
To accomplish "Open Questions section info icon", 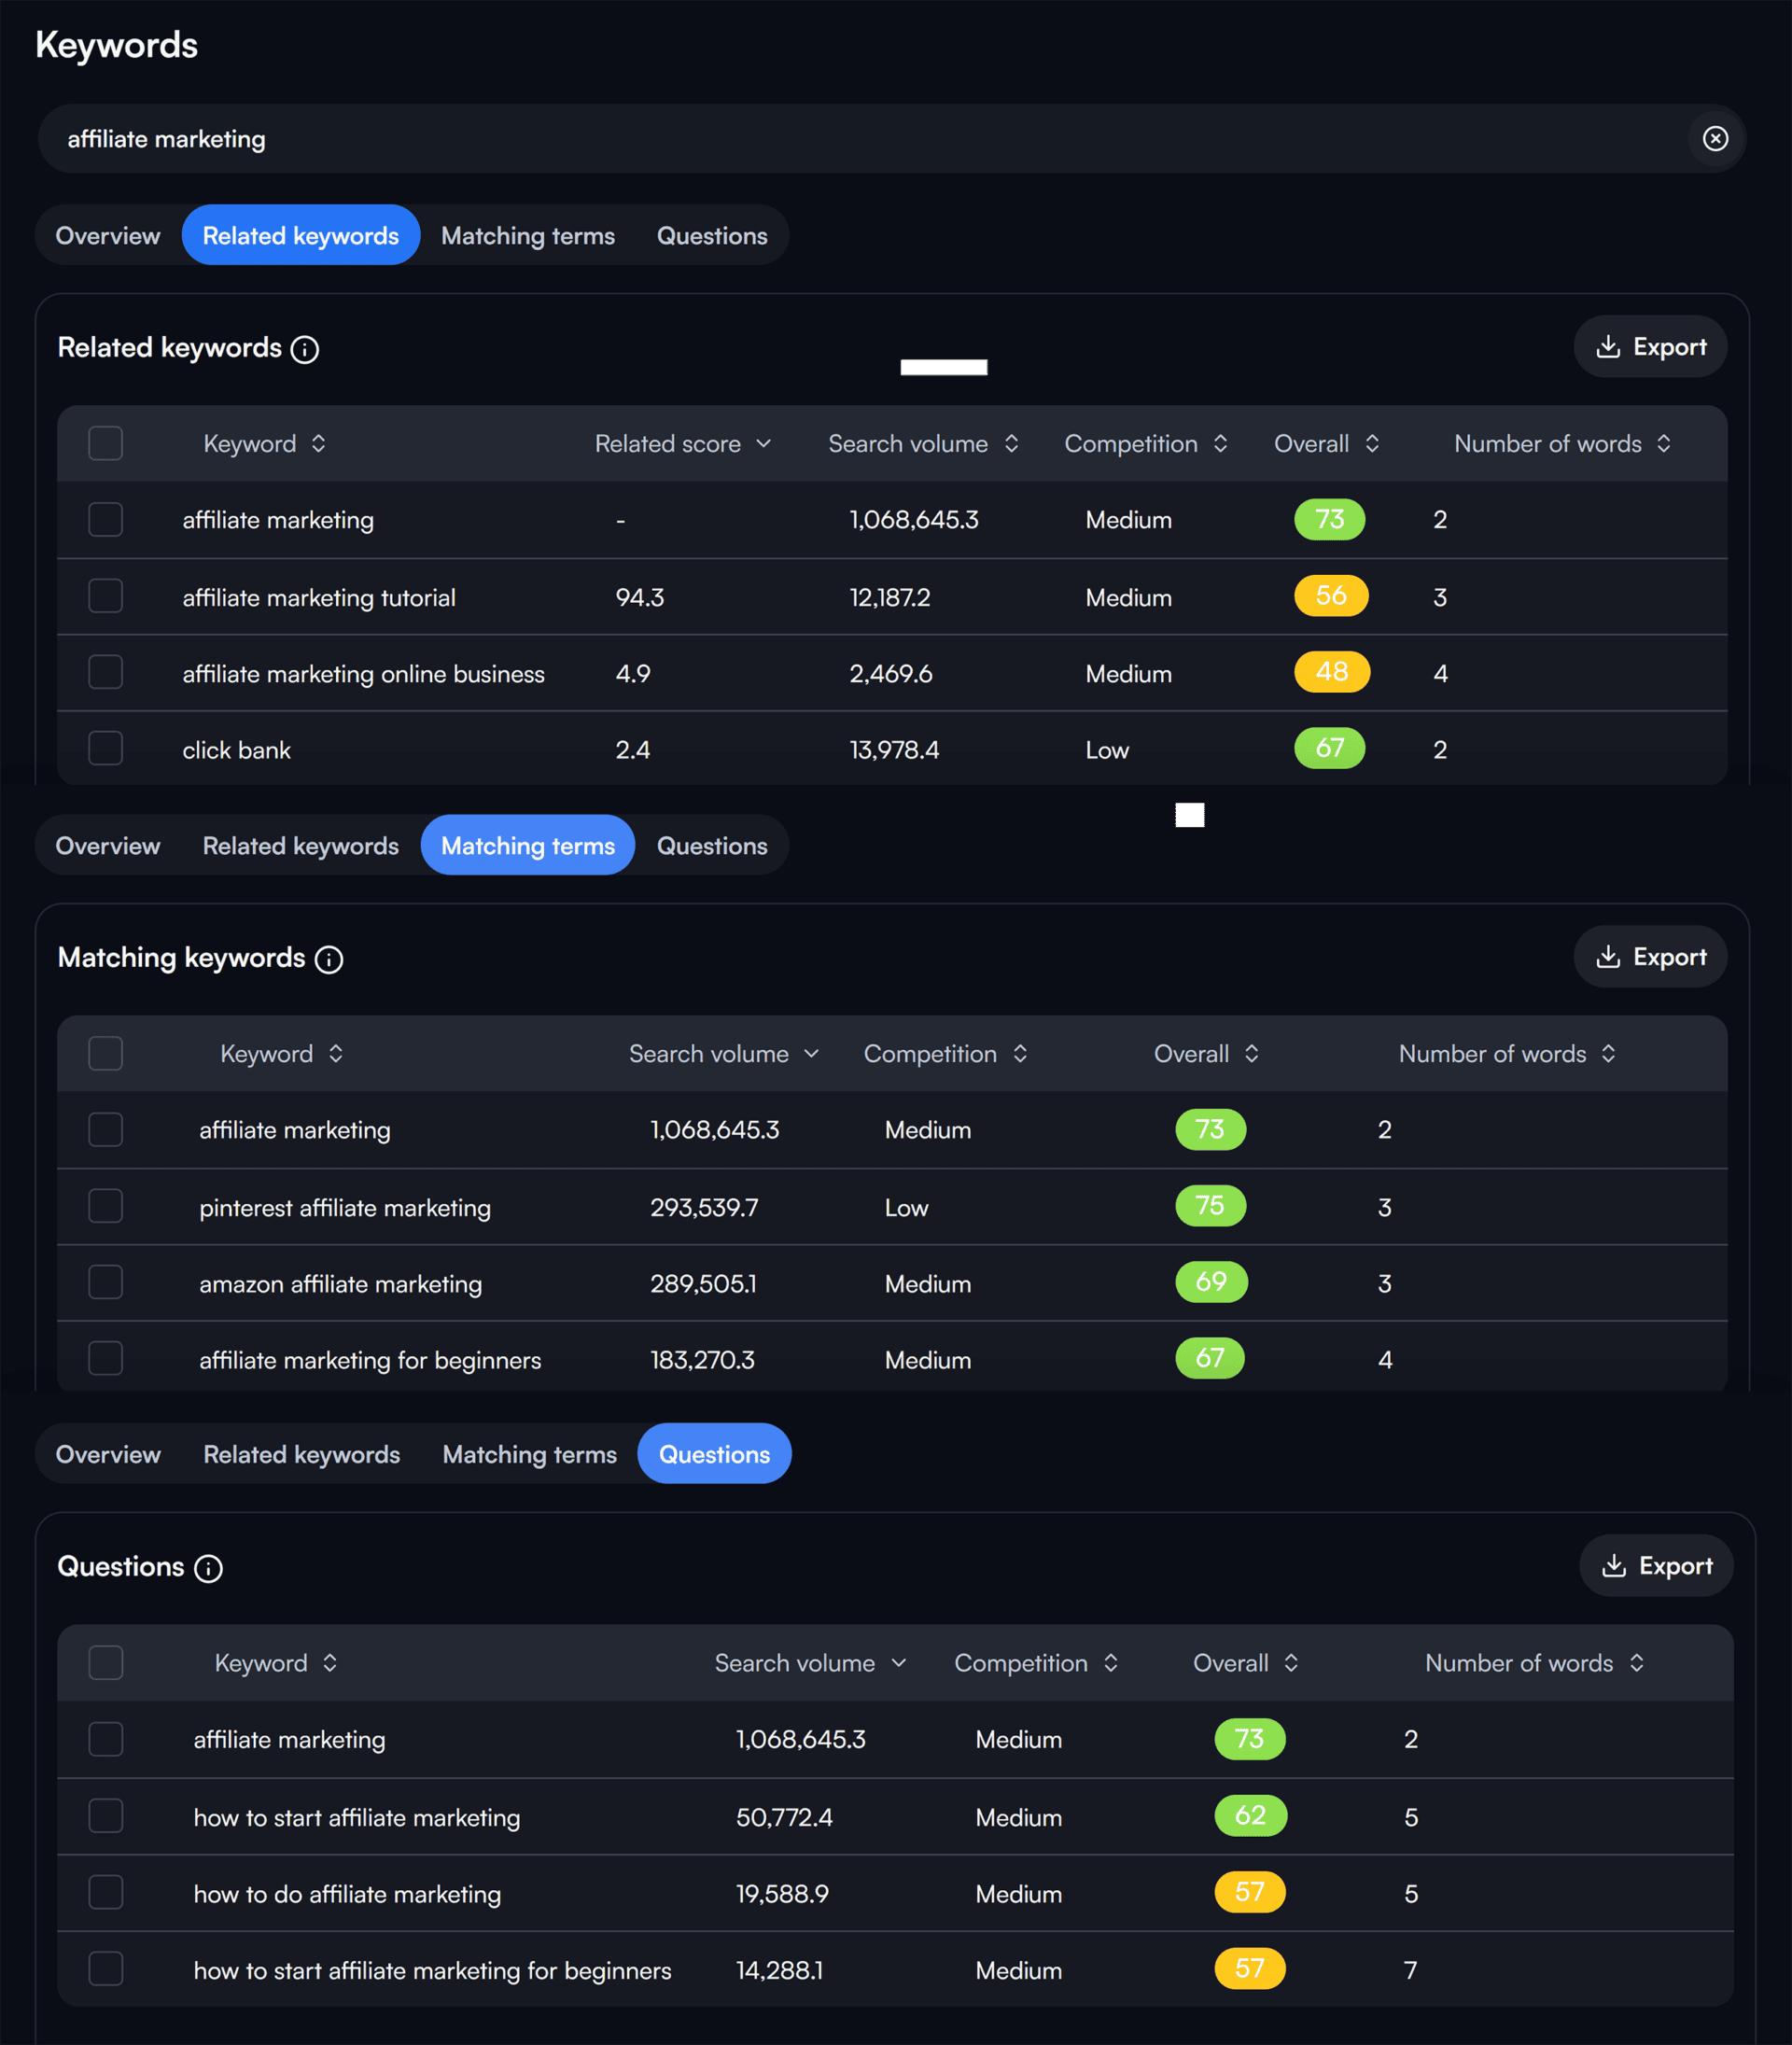I will [208, 1568].
